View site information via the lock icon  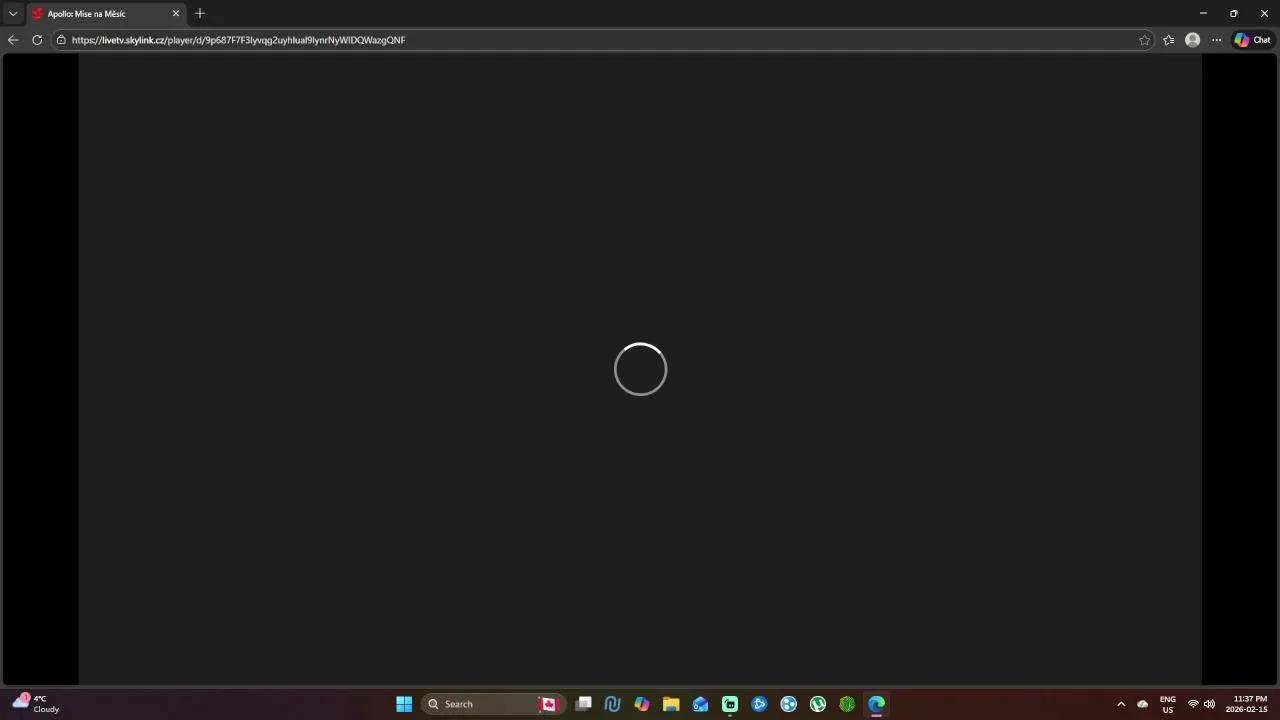click(60, 40)
